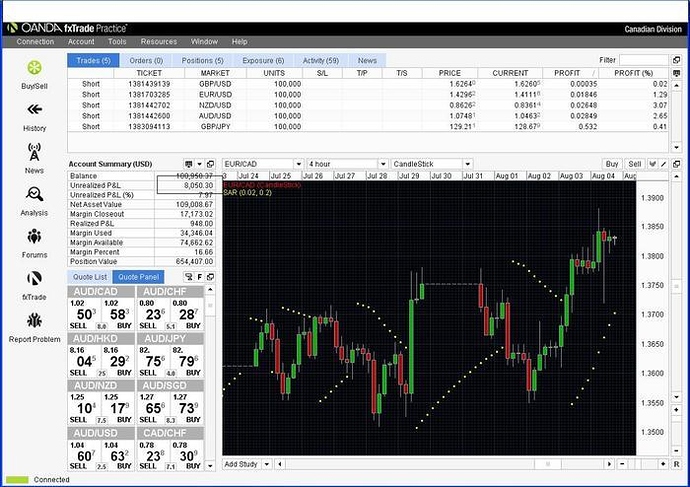690x487 pixels.
Task: Click the fxTrade logo icon in sidebar
Action: point(34,278)
